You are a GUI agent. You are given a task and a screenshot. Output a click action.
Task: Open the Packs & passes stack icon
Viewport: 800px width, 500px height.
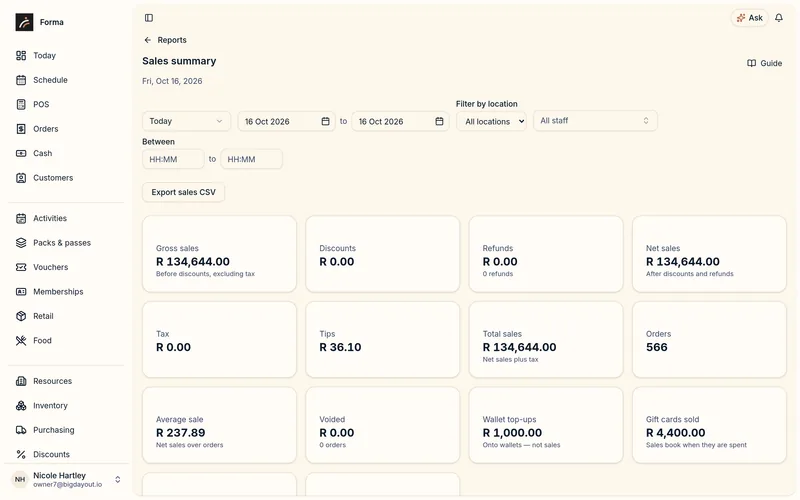[21, 243]
